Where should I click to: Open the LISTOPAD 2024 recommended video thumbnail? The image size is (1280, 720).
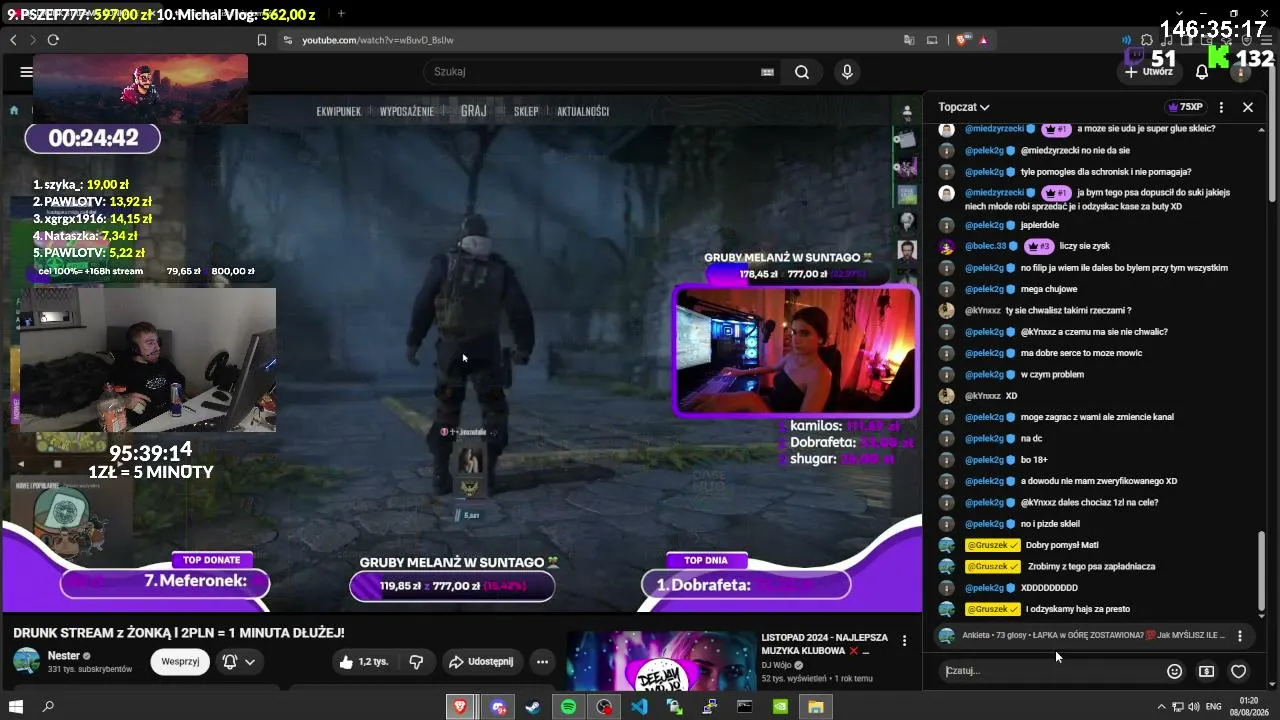(x=661, y=660)
